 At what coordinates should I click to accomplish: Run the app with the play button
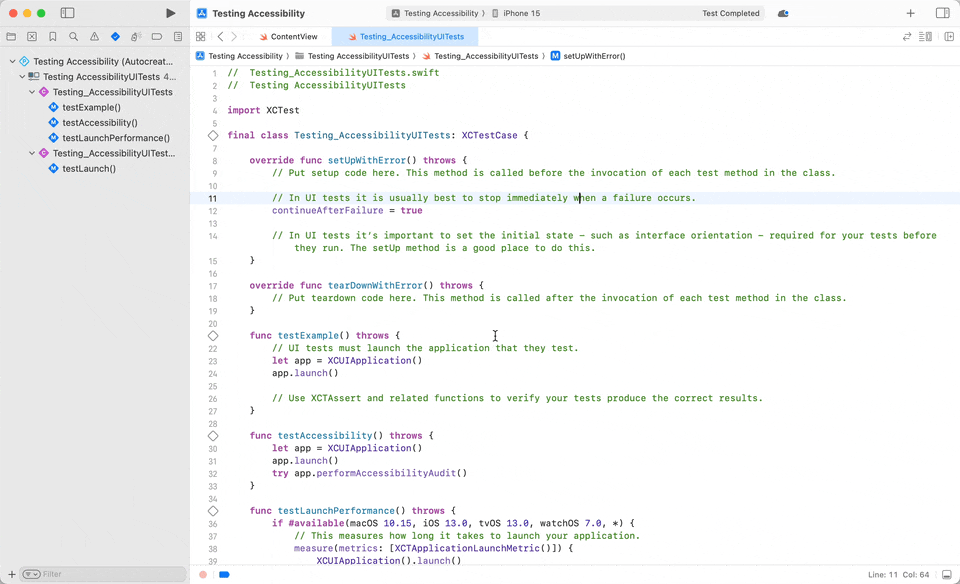point(170,13)
